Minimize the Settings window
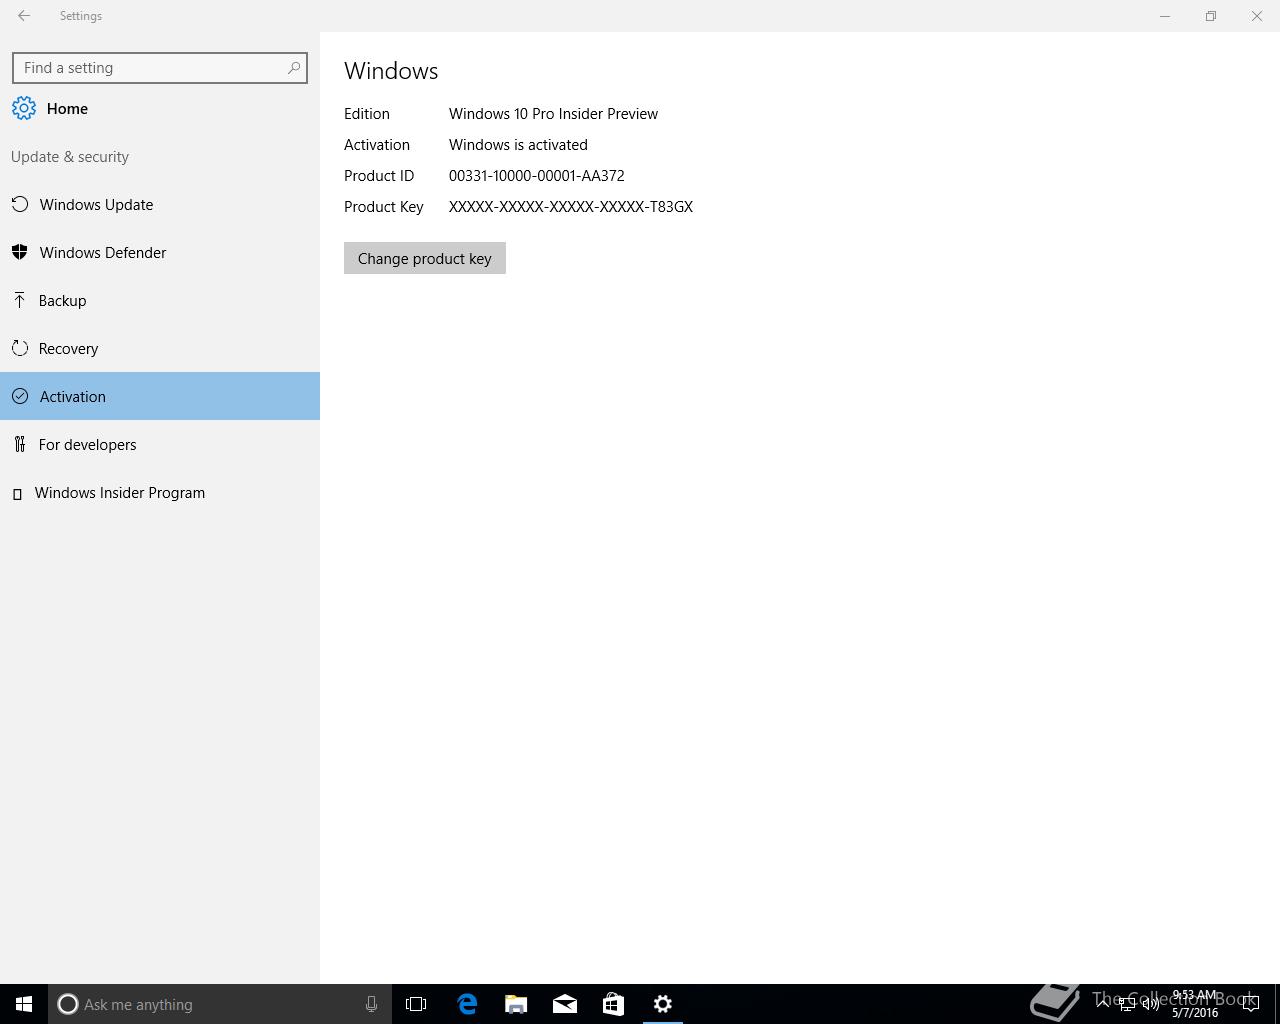 (1165, 16)
